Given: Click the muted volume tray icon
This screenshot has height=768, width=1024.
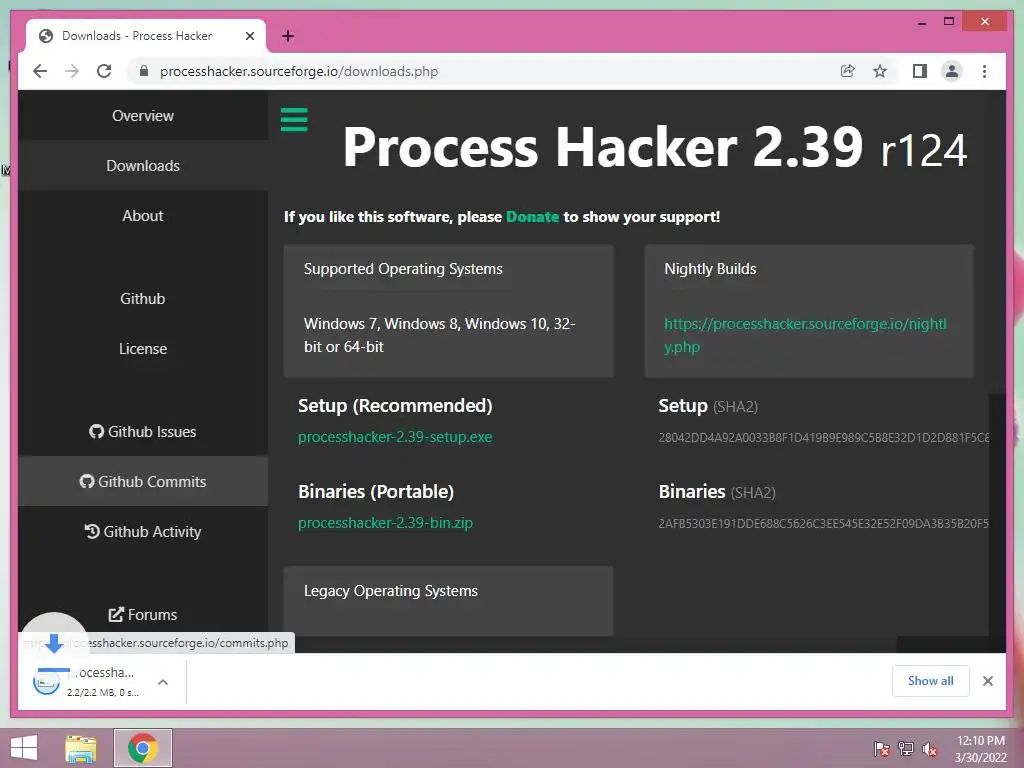Looking at the screenshot, I should [930, 749].
